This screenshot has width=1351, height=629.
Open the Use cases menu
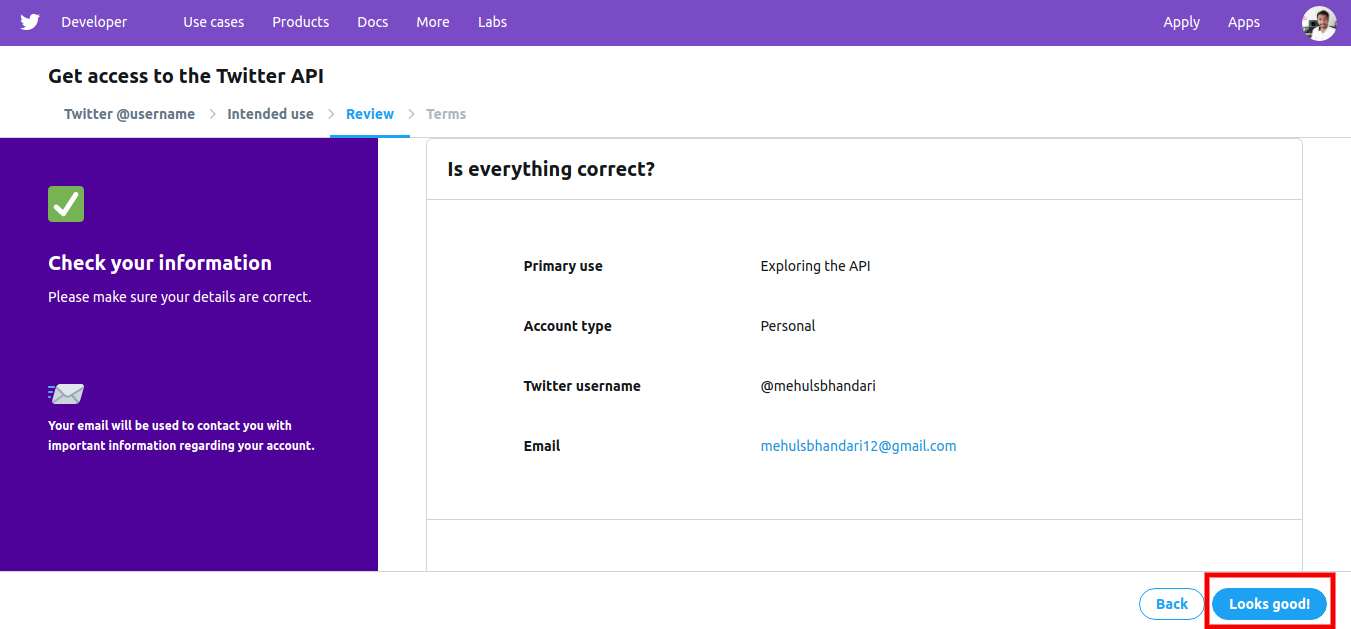[213, 22]
